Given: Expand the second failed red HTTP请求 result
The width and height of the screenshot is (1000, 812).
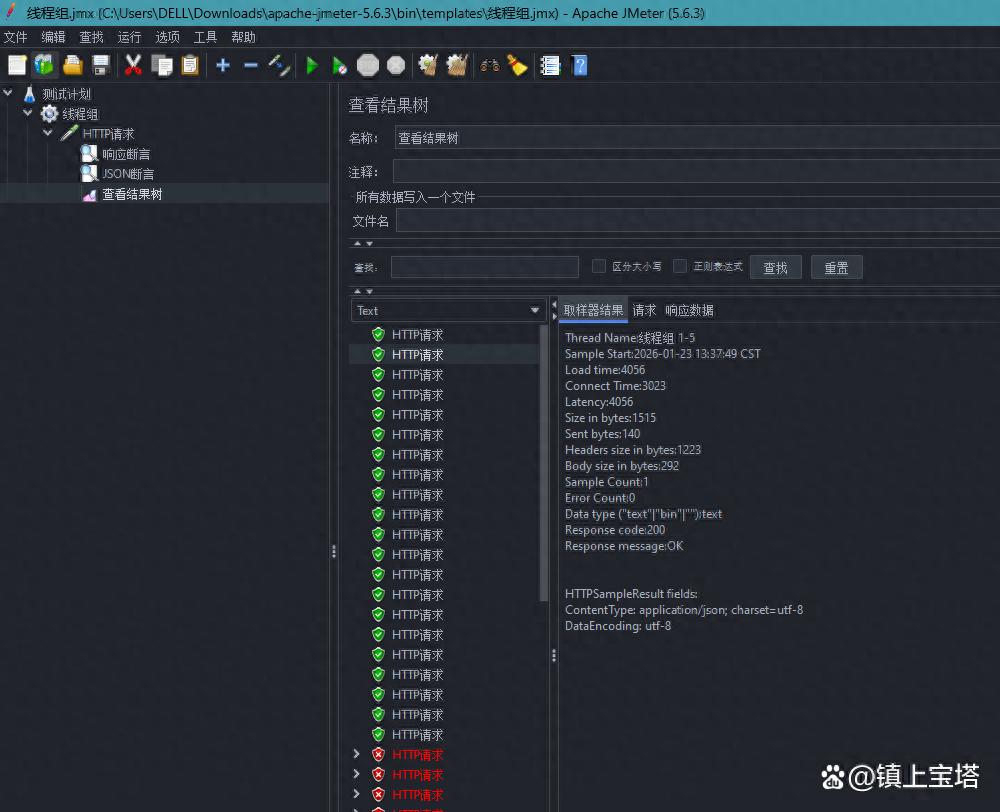Looking at the screenshot, I should [x=357, y=774].
